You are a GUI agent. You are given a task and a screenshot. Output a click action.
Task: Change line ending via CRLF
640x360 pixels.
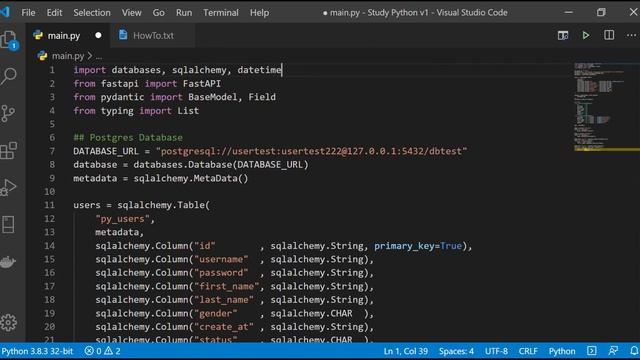click(528, 351)
